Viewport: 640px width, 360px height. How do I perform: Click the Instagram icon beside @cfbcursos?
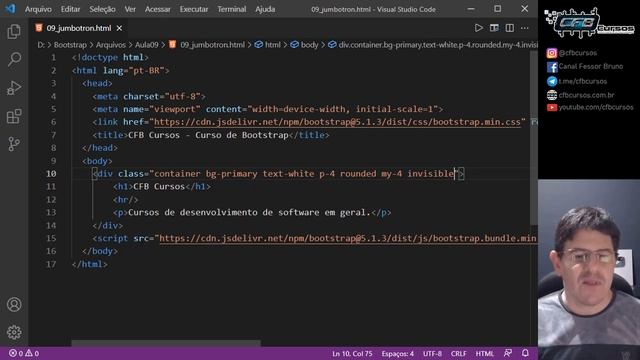point(551,53)
